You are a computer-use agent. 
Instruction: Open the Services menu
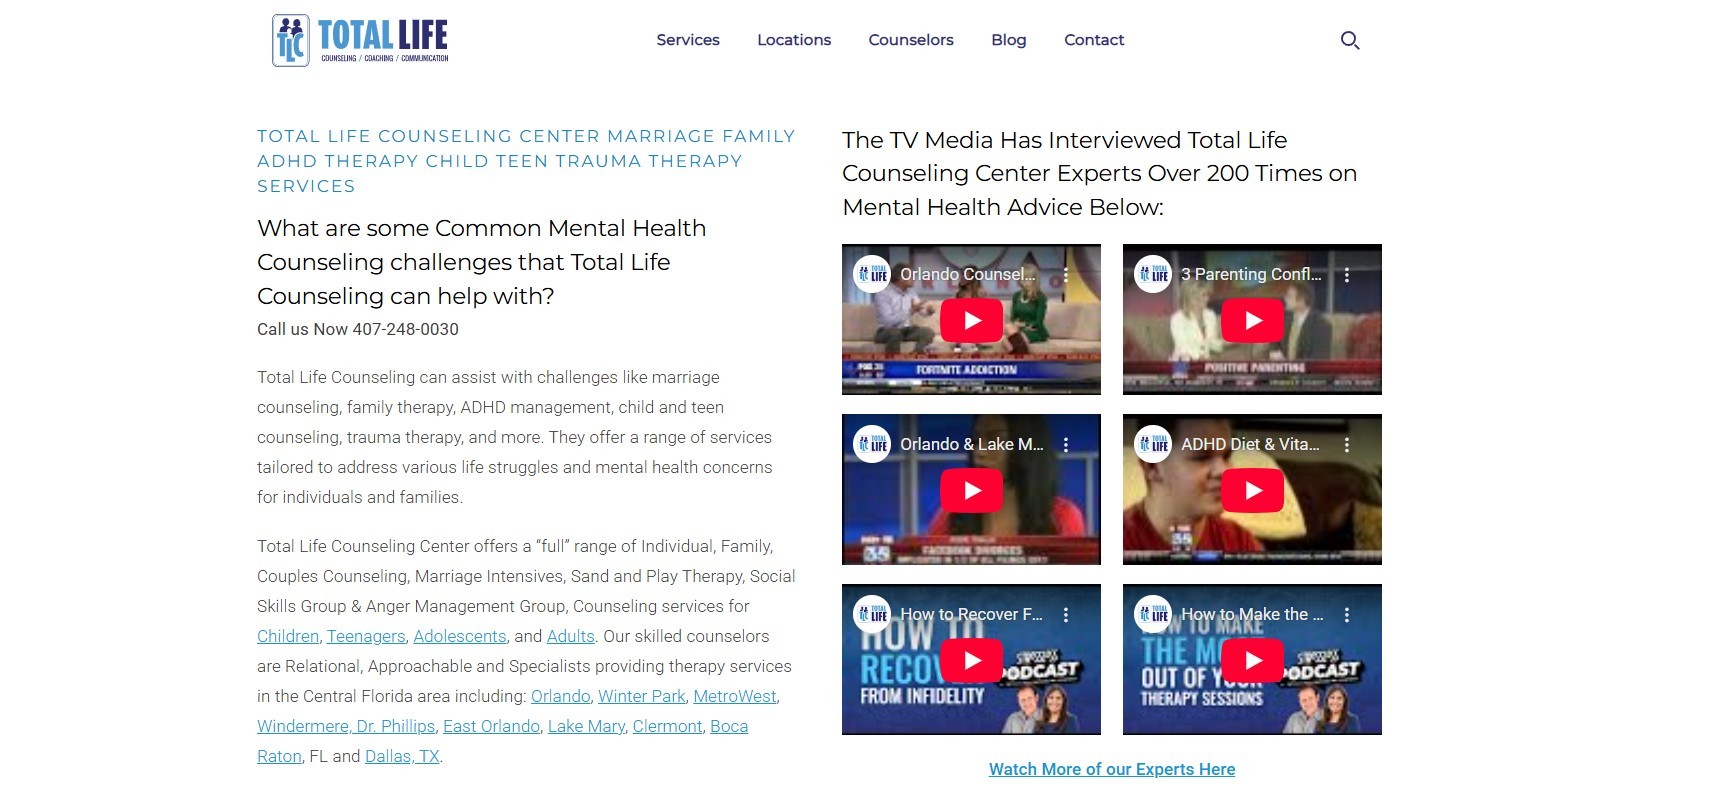(x=688, y=40)
